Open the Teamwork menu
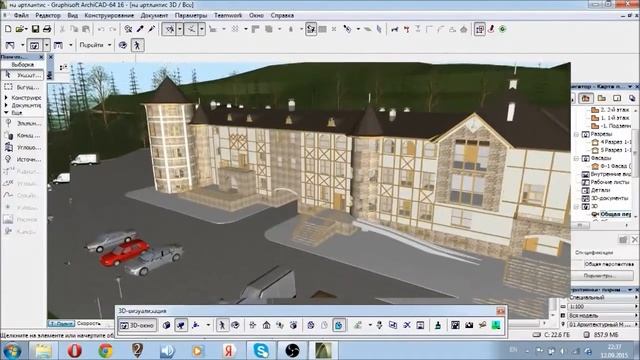 228,15
